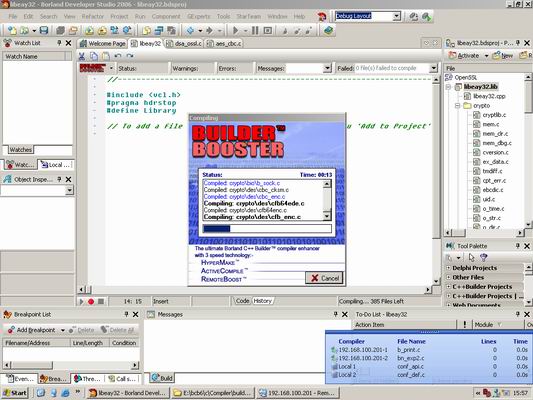This screenshot has width=533, height=400.
Task: Click the Paste icon in editor toolbar
Action: coord(106,56)
